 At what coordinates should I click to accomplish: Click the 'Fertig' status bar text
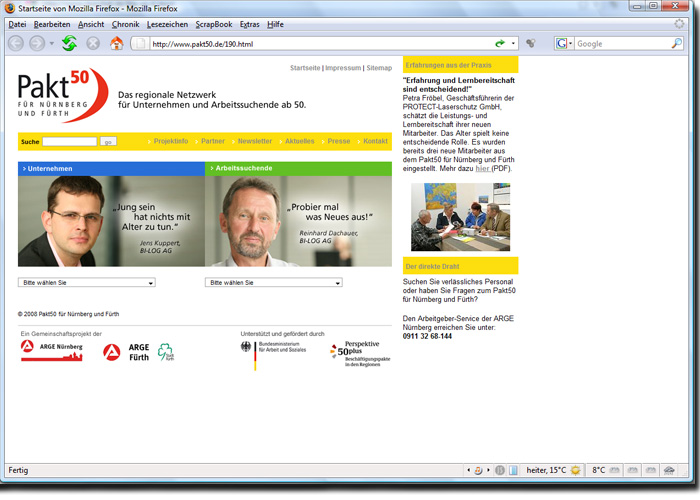[x=18, y=470]
